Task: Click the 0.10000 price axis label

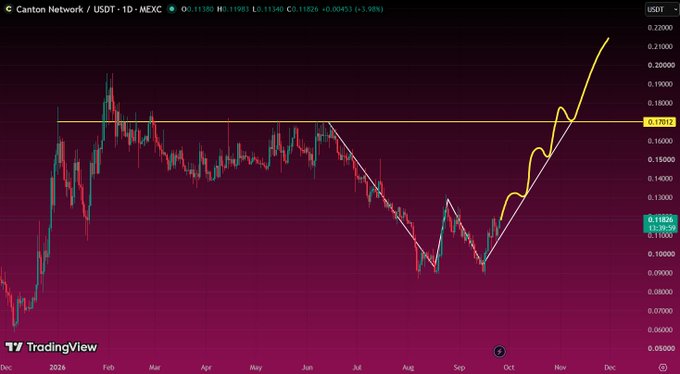Action: click(661, 254)
